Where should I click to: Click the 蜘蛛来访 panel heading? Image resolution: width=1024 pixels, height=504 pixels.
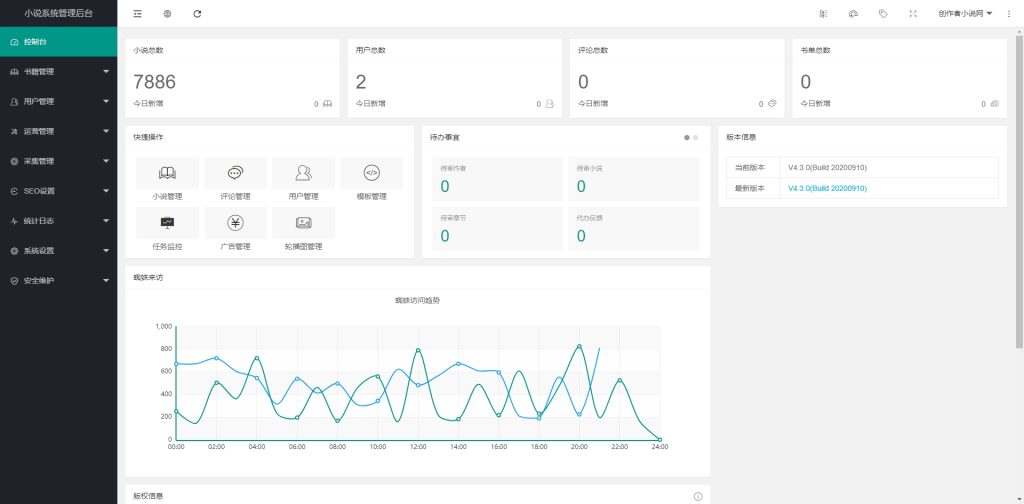coord(148,277)
